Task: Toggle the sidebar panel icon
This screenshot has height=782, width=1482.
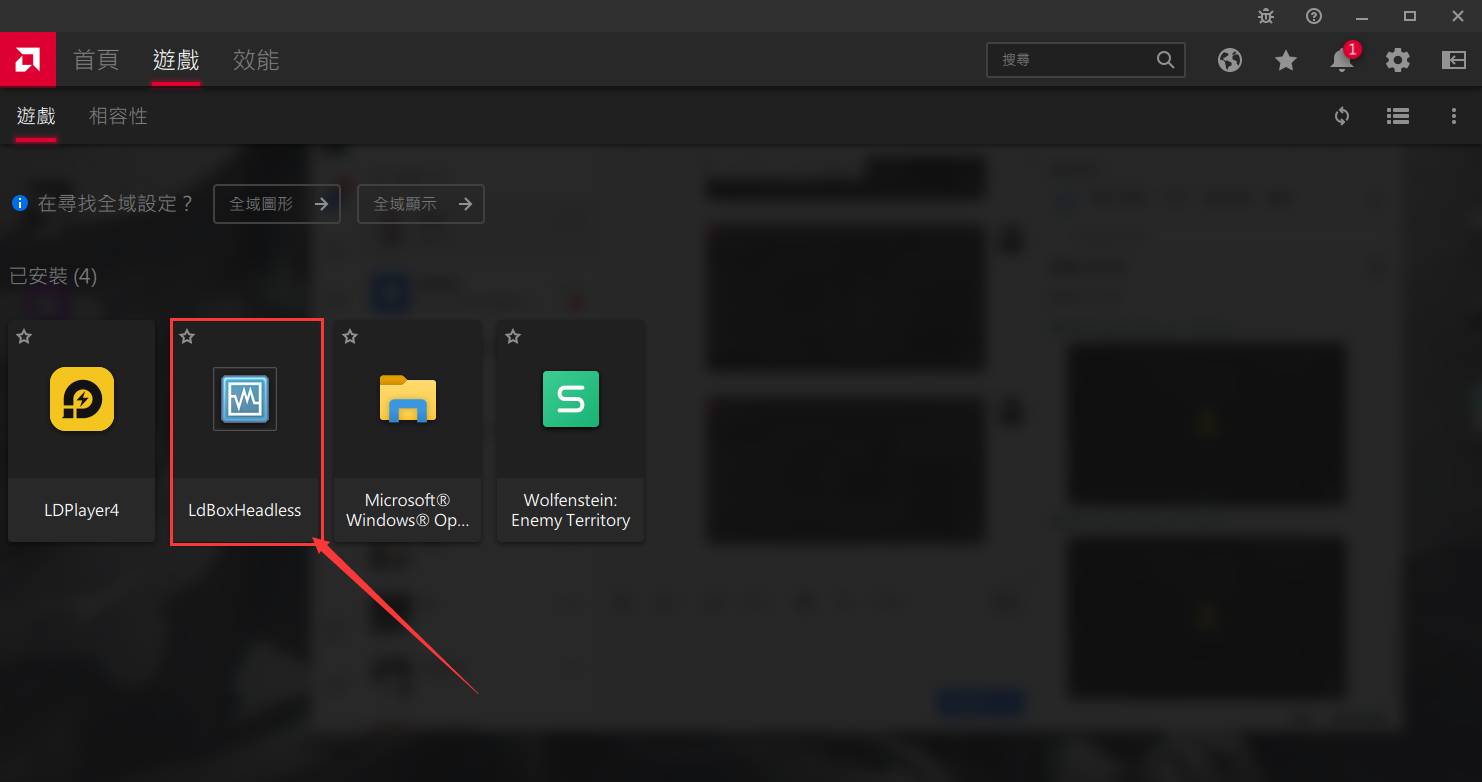Action: point(1453,60)
